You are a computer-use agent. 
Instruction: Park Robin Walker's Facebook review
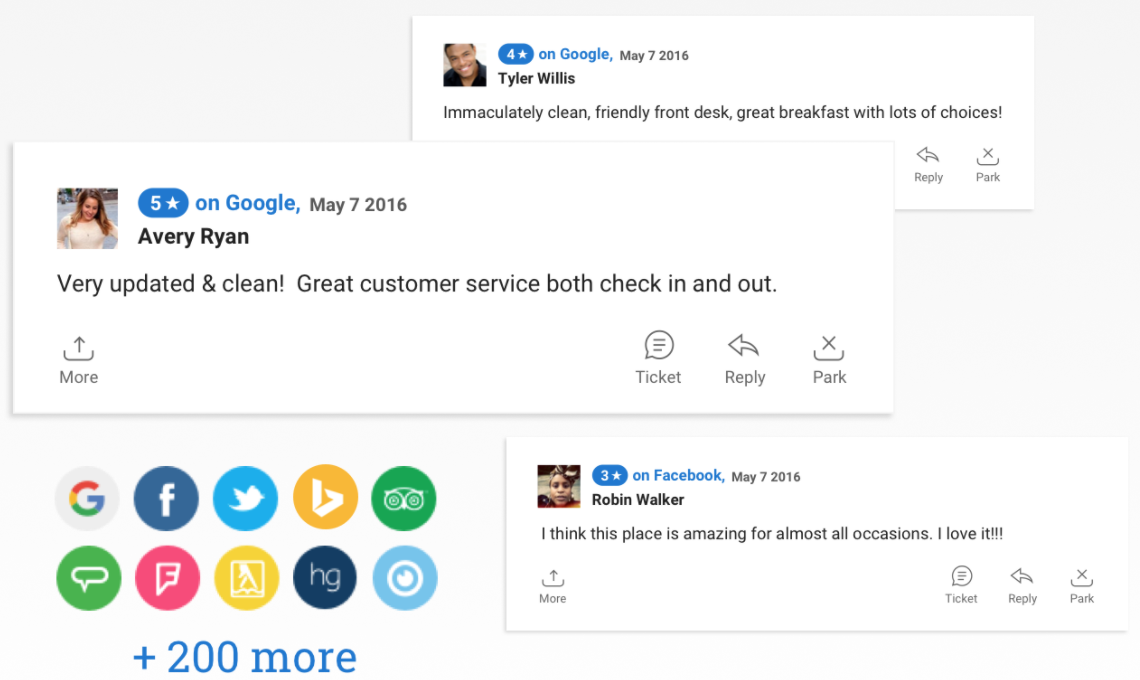click(1081, 586)
